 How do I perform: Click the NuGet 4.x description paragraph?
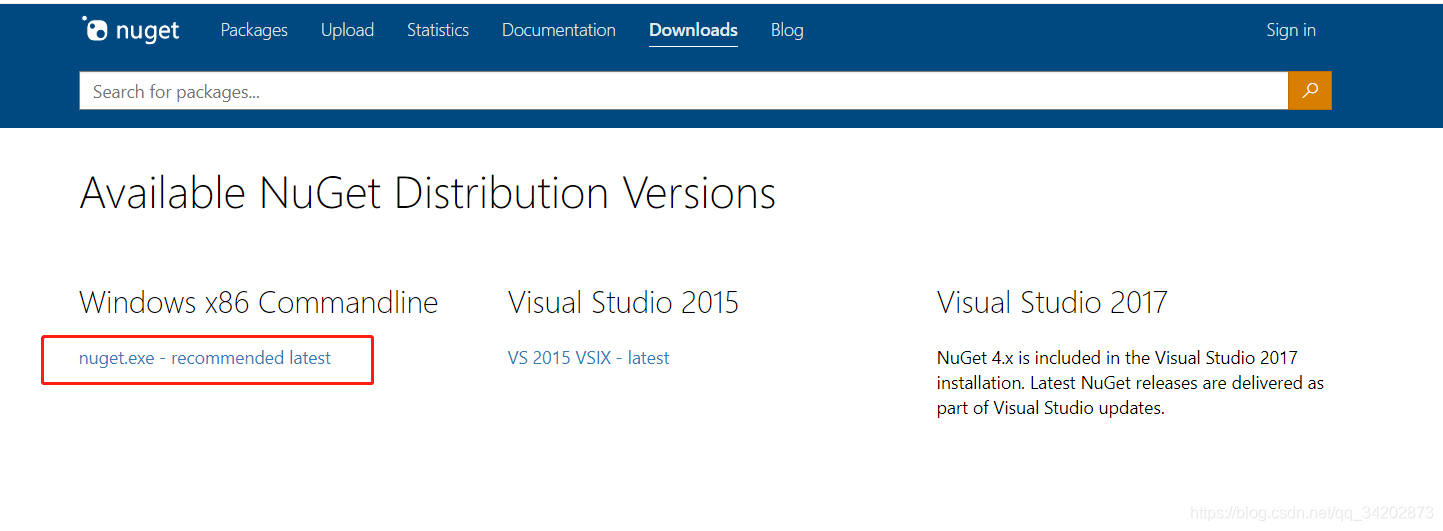(1130, 383)
